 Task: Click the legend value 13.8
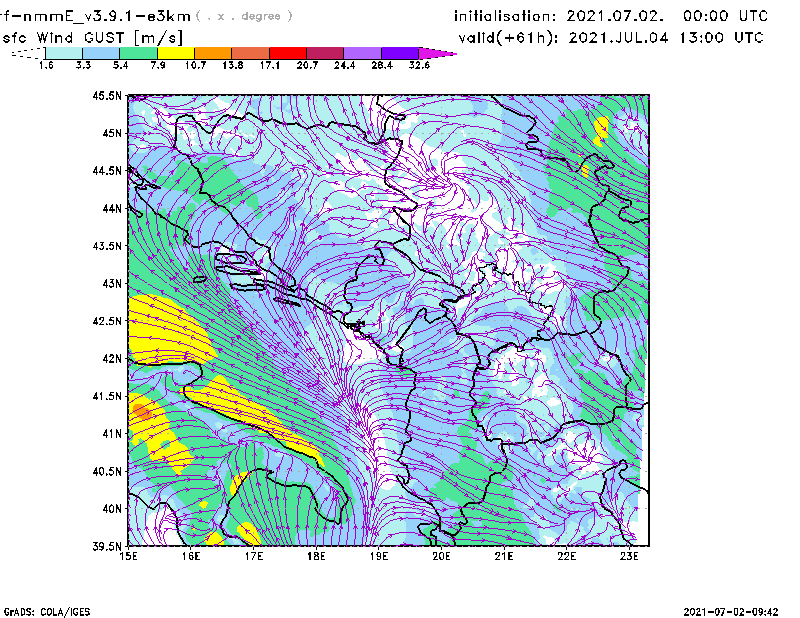(x=233, y=65)
